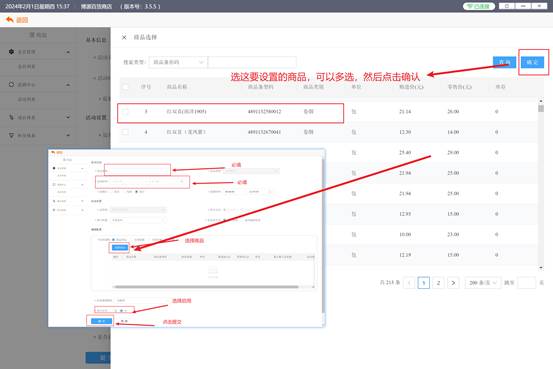The image size is (553, 369).
Task: Click the sun-shaped icon in background sidebar
Action: pos(11,84)
